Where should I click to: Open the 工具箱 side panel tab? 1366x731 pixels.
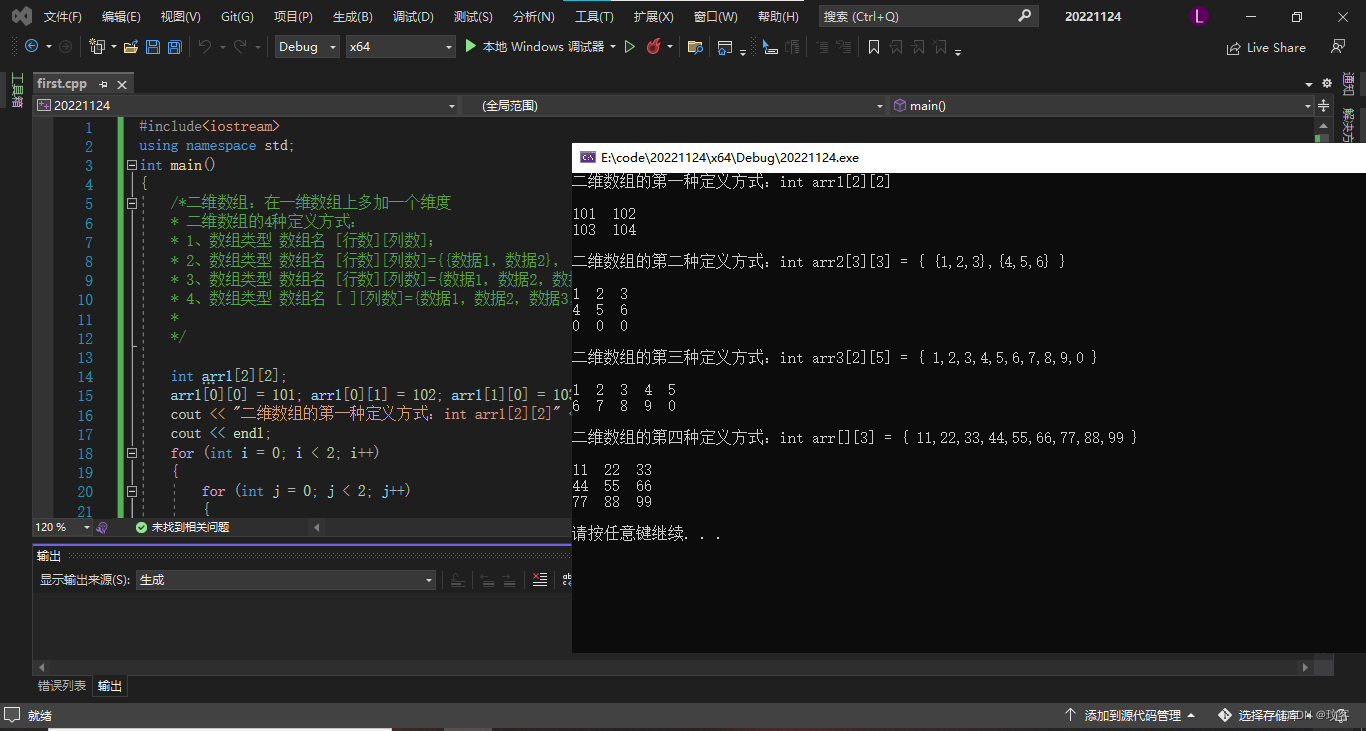(17, 90)
